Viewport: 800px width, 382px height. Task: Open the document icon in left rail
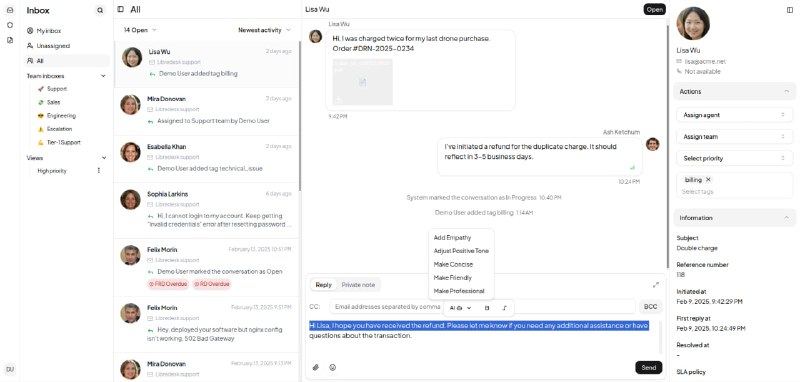point(10,40)
